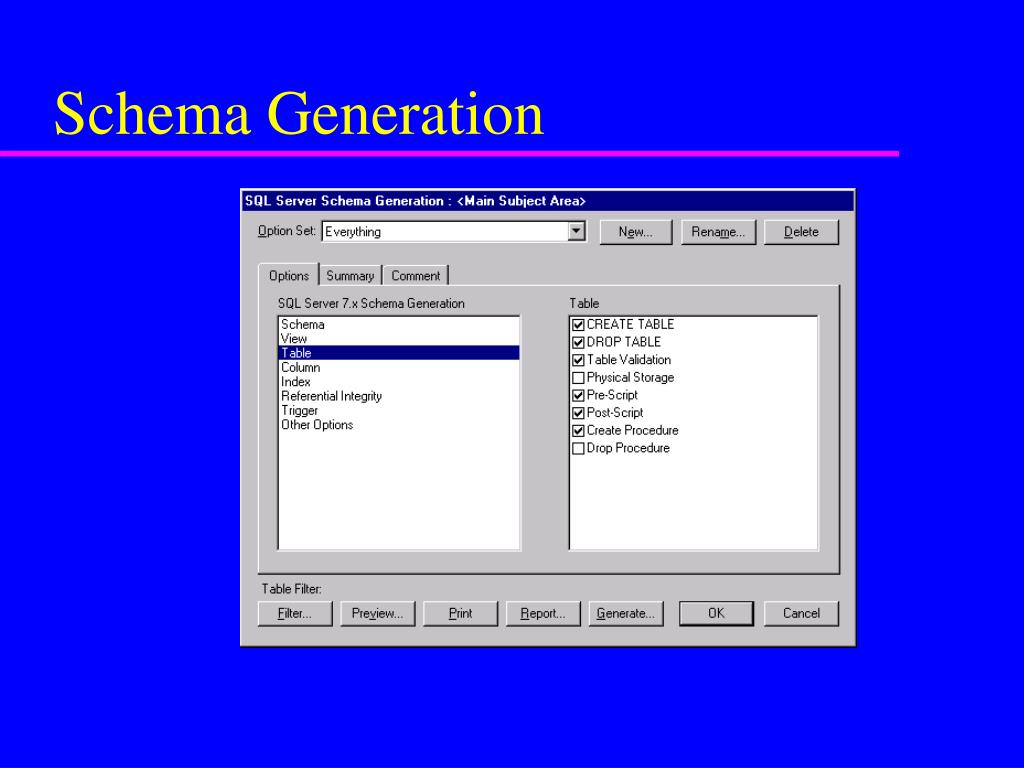The height and width of the screenshot is (768, 1024).
Task: Select Trigger in the generation list
Action: click(x=399, y=411)
